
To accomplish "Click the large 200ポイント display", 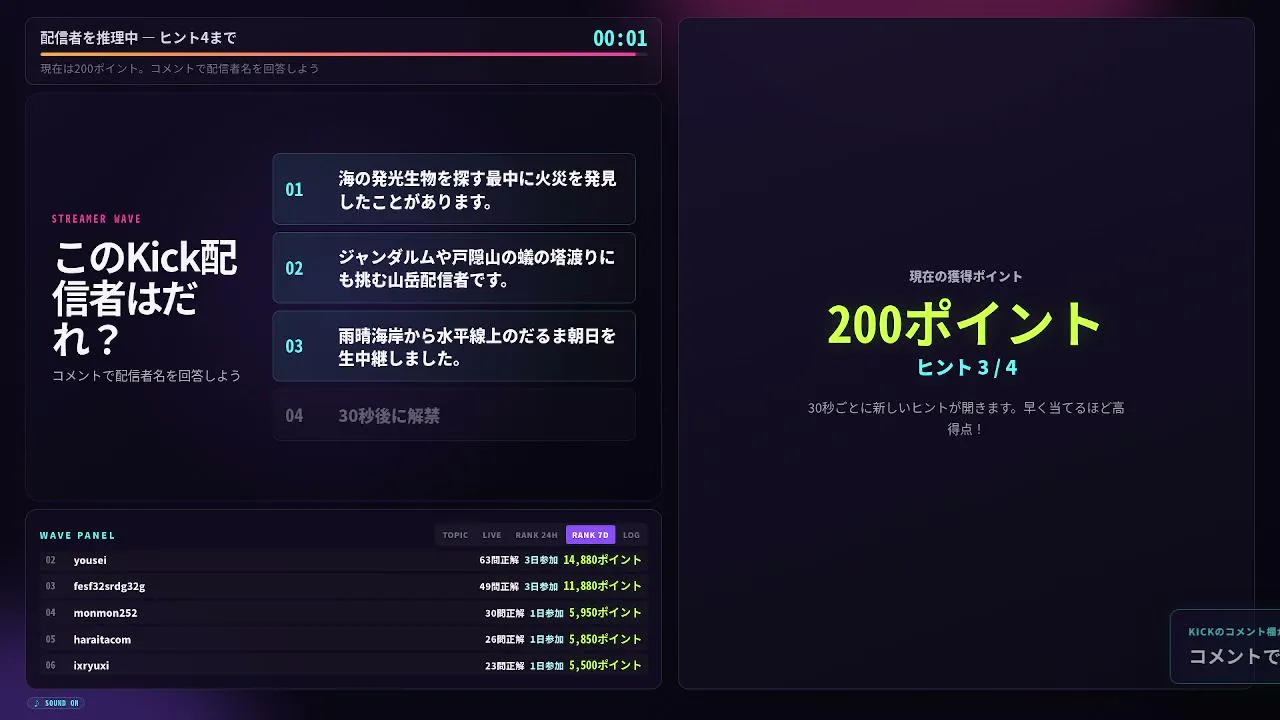I will 965,323.
